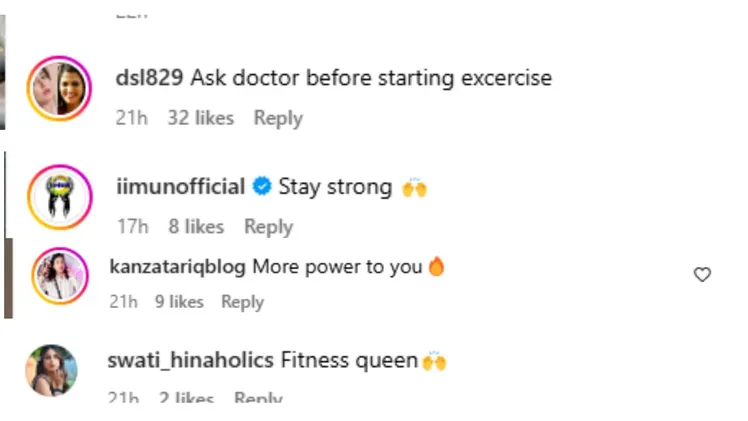Open swati_hinaholics' profile avatar

point(52,371)
